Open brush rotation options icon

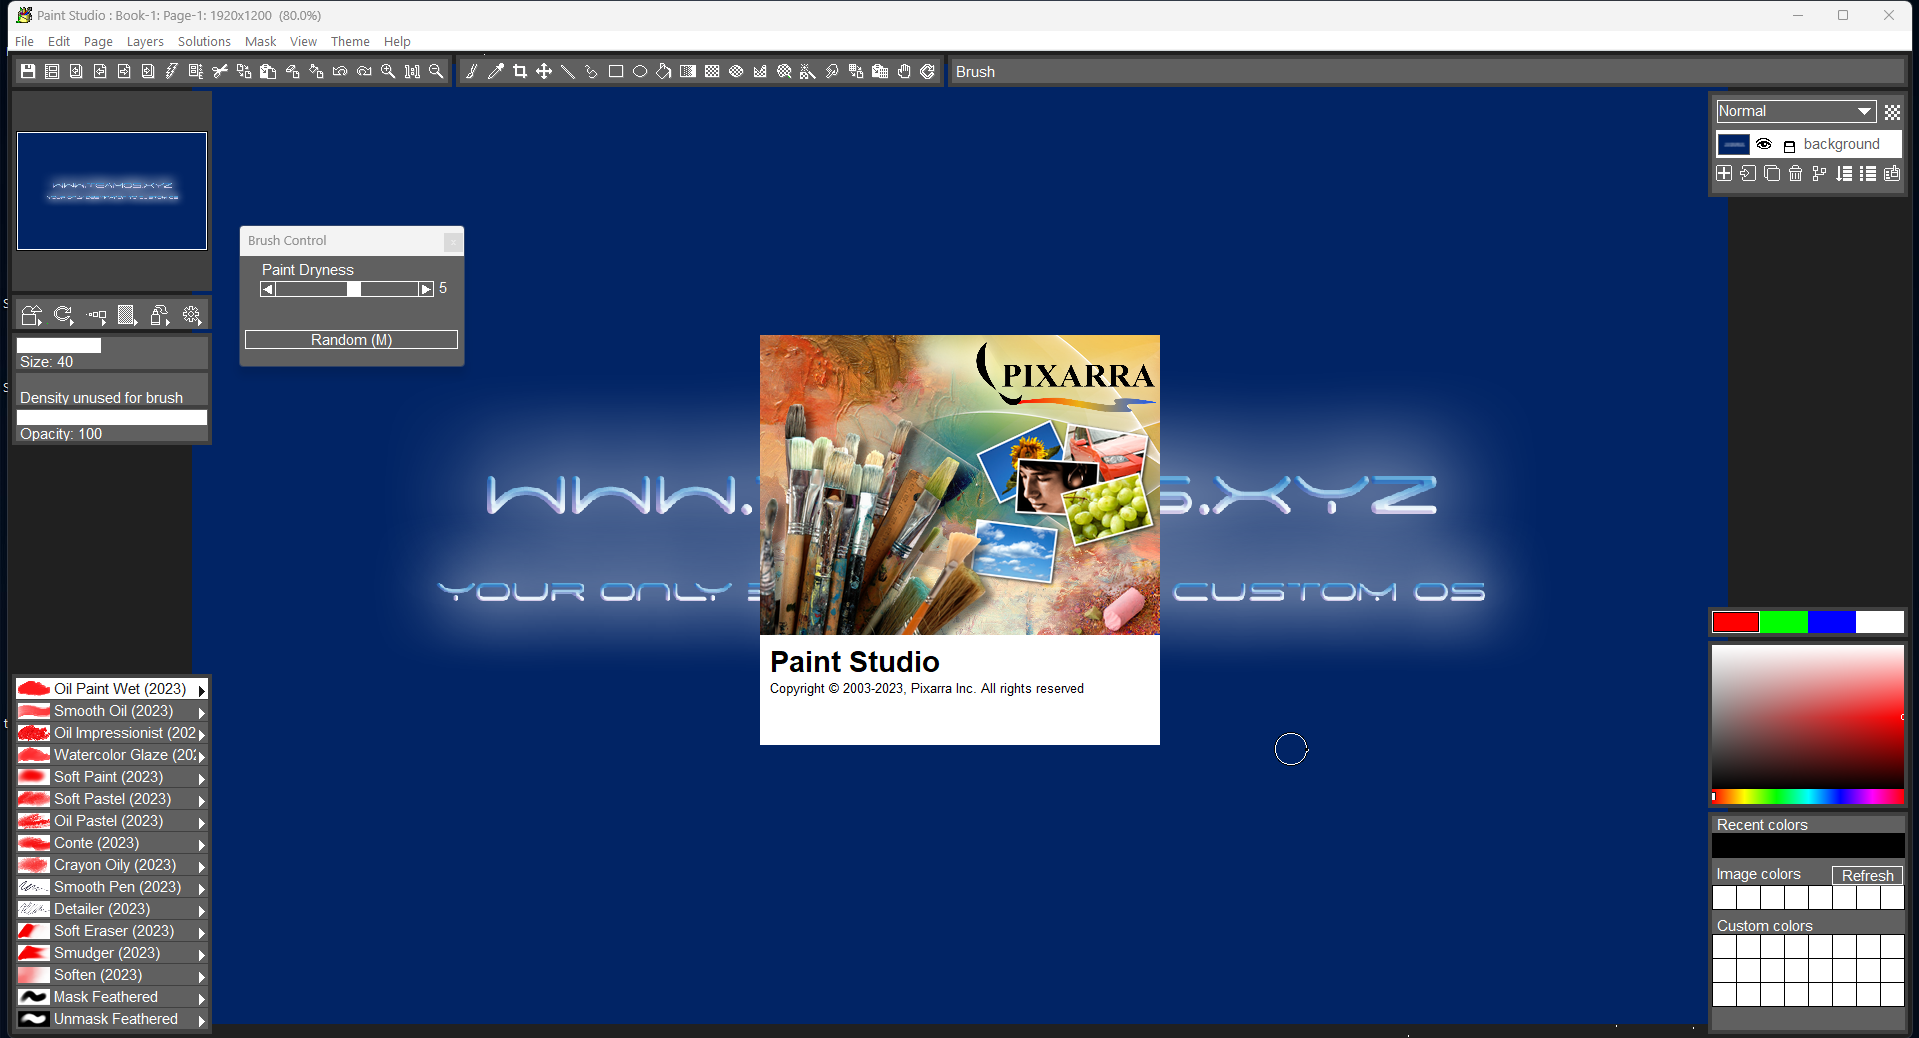pyautogui.click(x=64, y=315)
